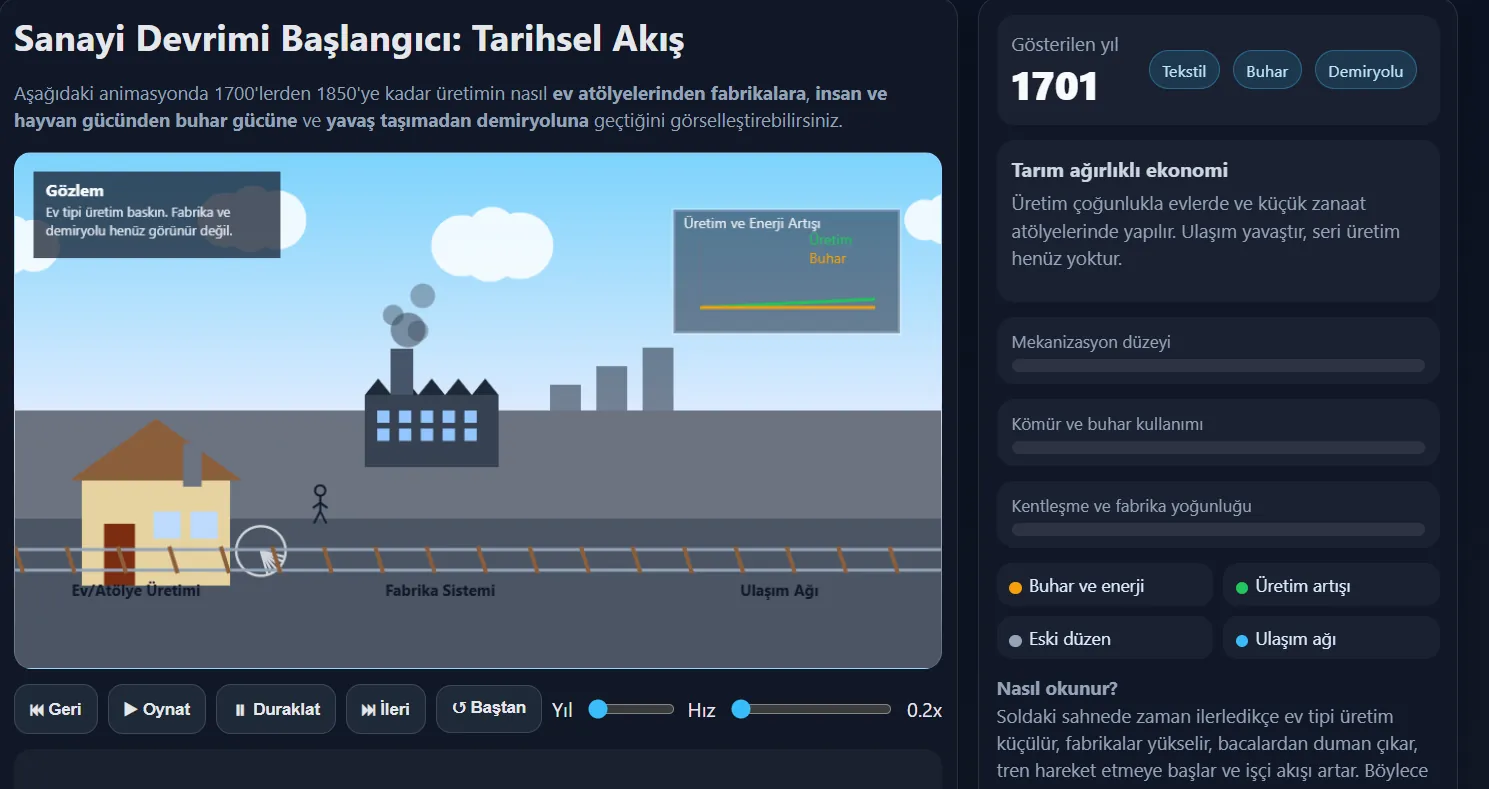Click the orange Buhar chart legend text

point(827,258)
